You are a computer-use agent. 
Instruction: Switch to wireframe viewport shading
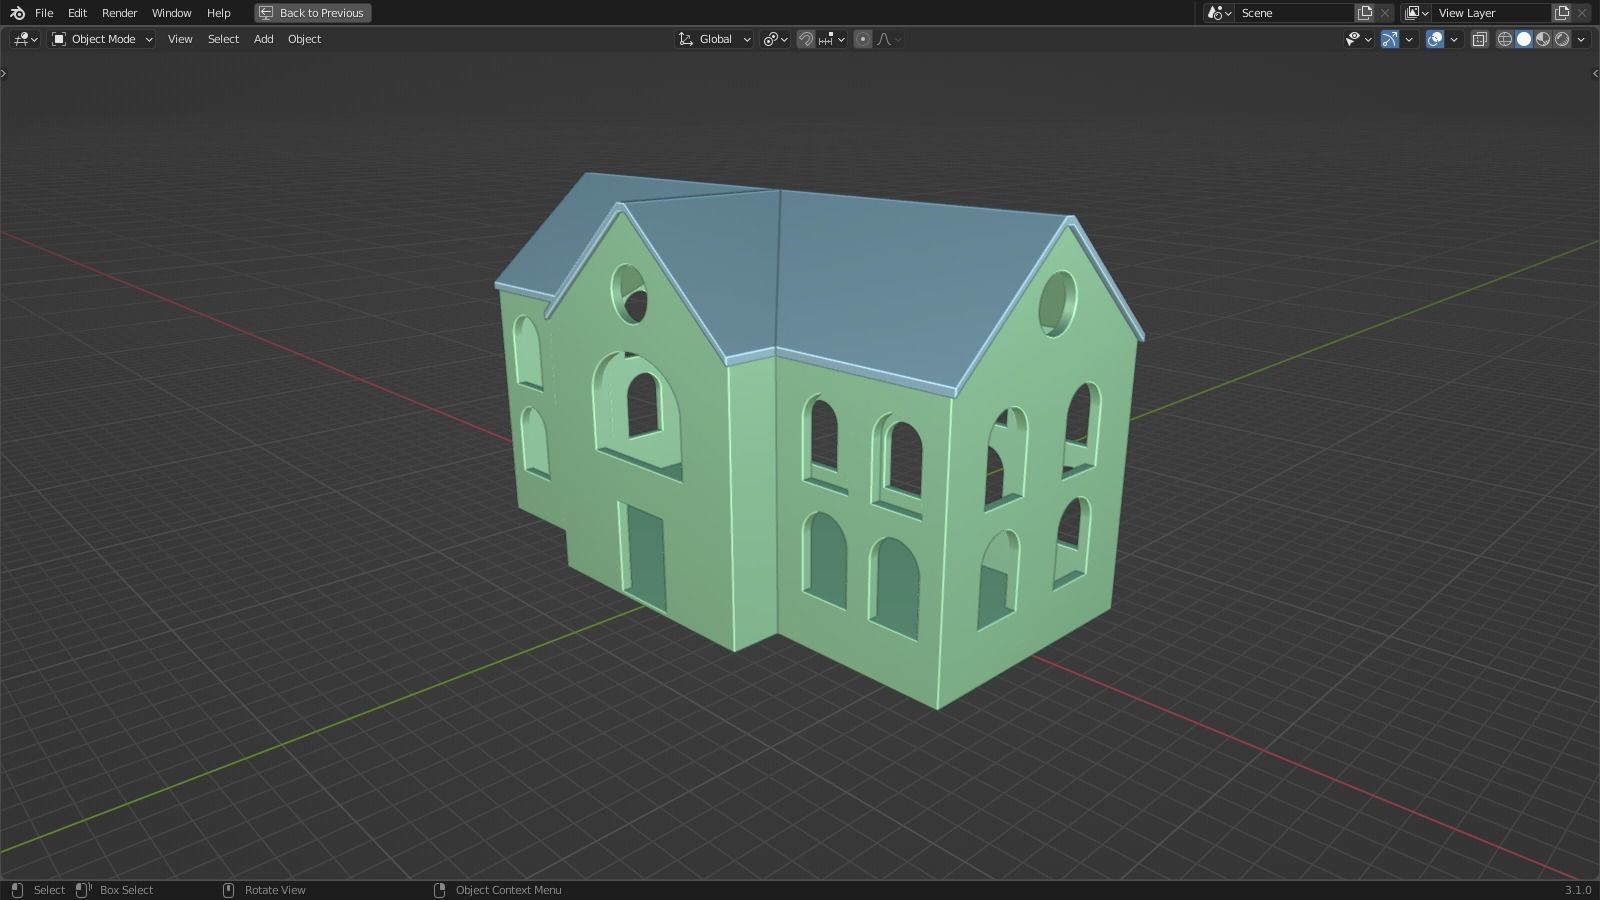1504,39
